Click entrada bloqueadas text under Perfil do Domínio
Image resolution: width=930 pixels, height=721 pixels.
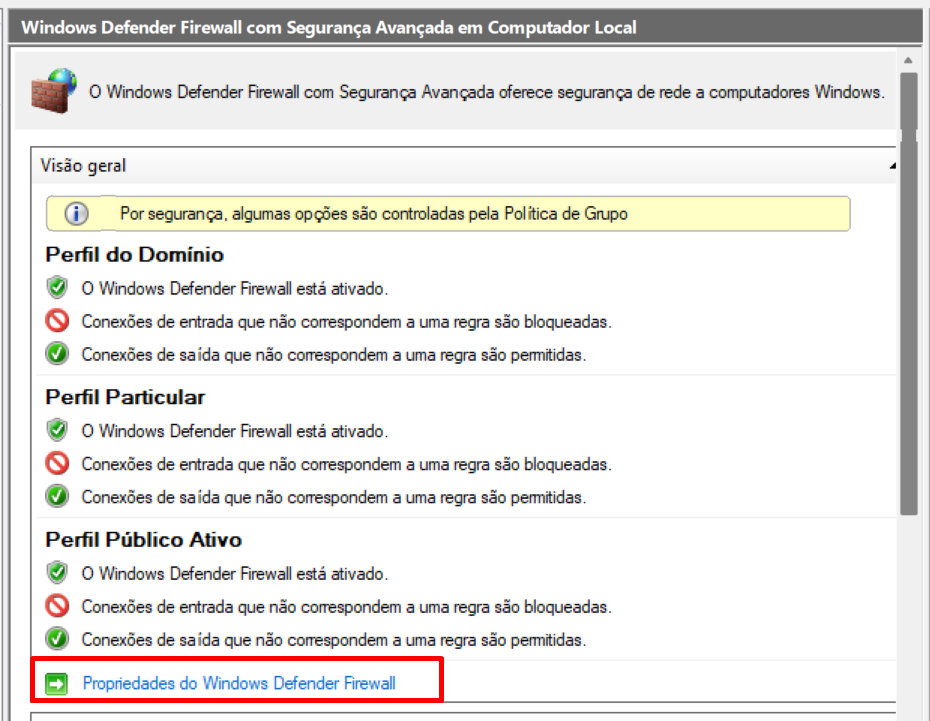coord(346,322)
